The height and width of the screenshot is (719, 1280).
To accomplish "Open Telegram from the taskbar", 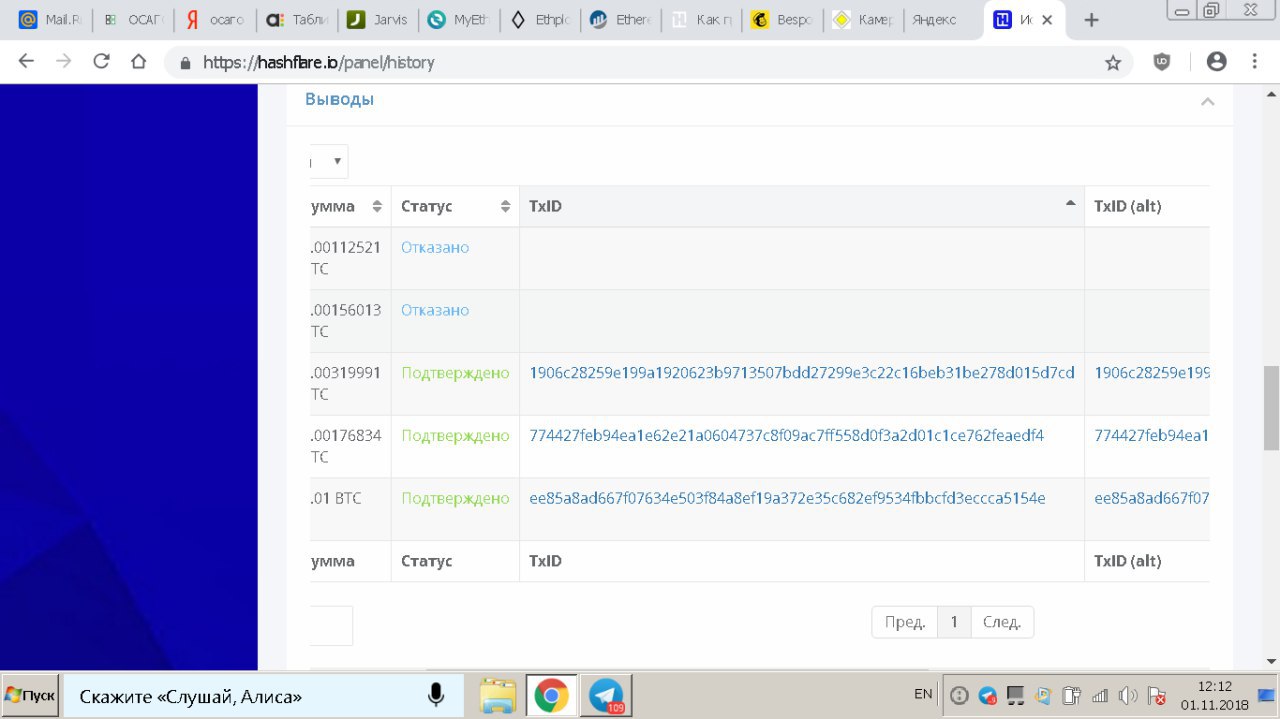I will pos(605,695).
